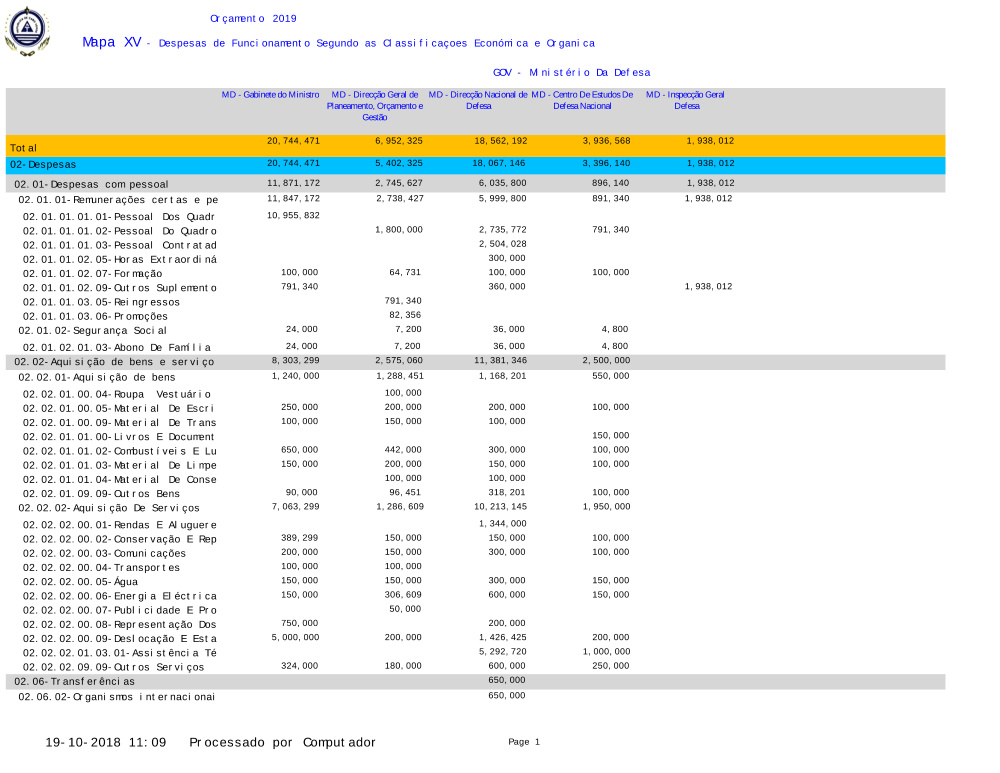Click the orange Total row label
Image resolution: width=1000 pixels, height=773 pixels.
click(24, 148)
